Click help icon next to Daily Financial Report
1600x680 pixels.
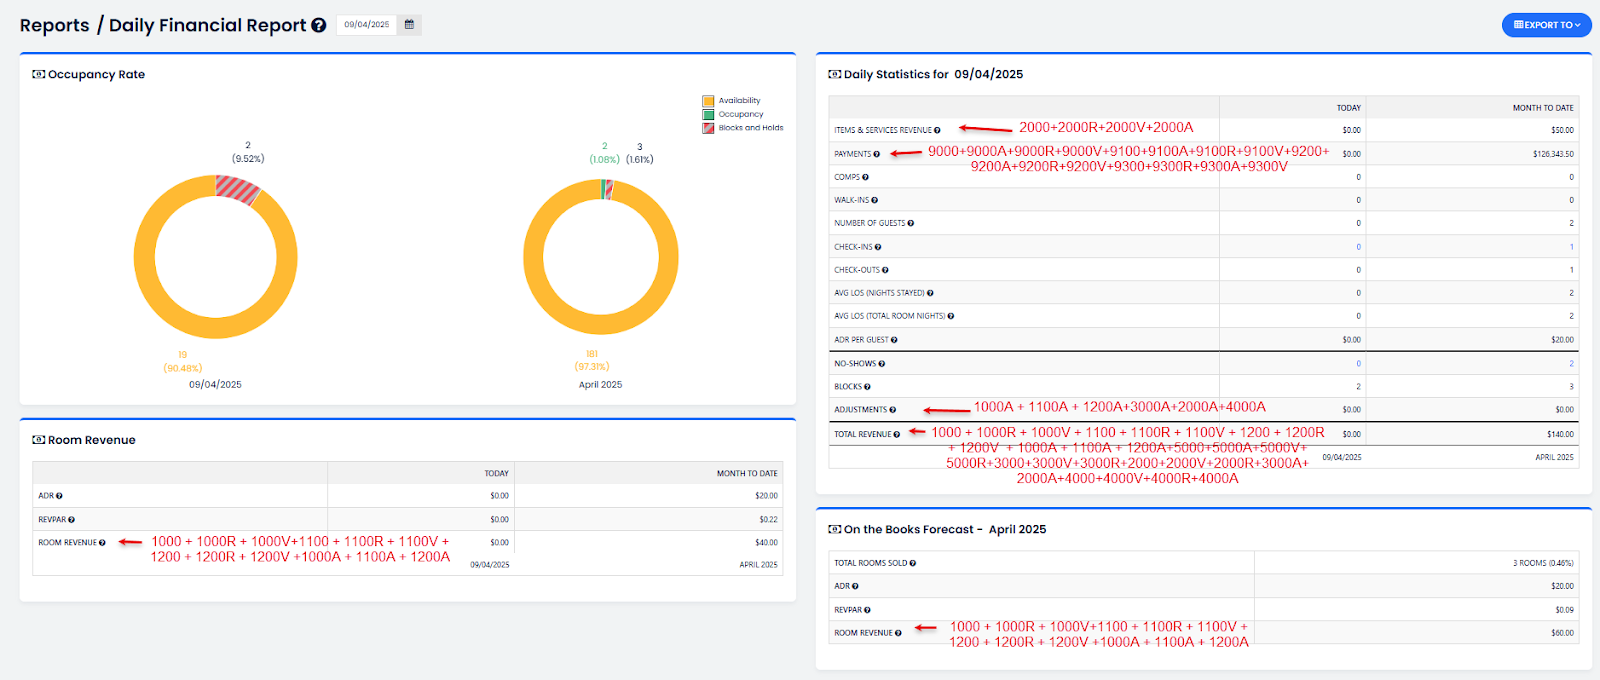tap(319, 26)
